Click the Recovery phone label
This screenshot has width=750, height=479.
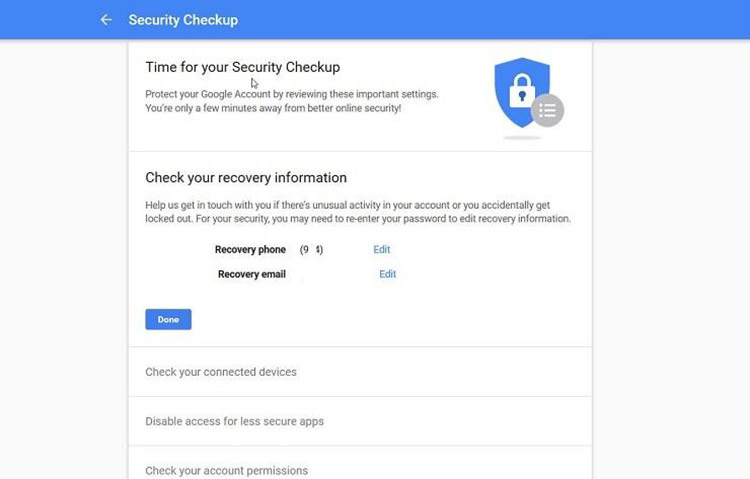250,250
